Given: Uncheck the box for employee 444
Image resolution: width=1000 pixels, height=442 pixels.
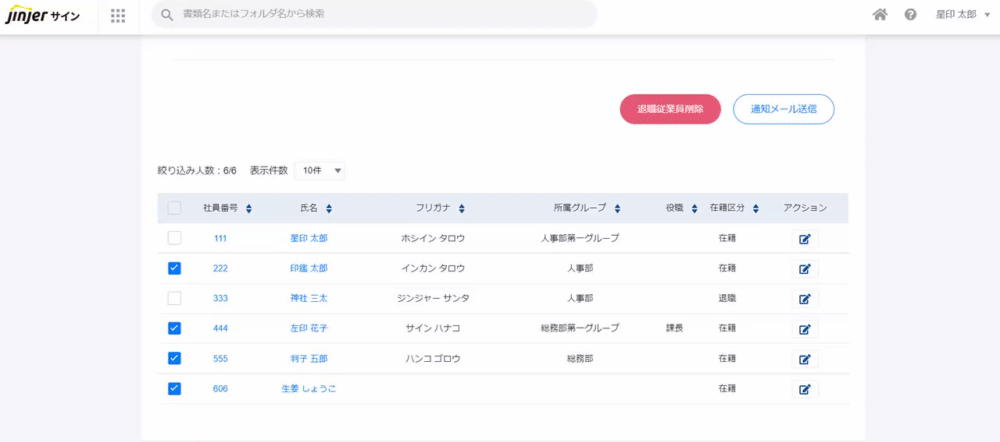Looking at the screenshot, I should [x=174, y=328].
